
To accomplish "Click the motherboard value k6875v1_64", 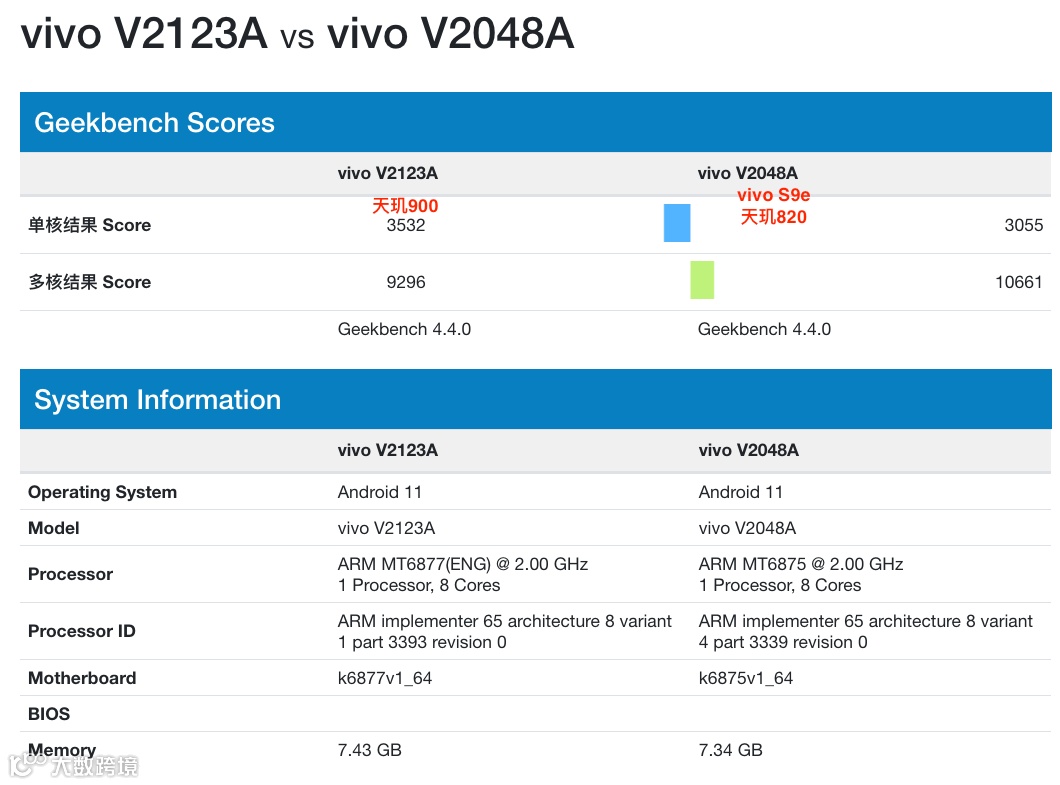I will point(746,678).
